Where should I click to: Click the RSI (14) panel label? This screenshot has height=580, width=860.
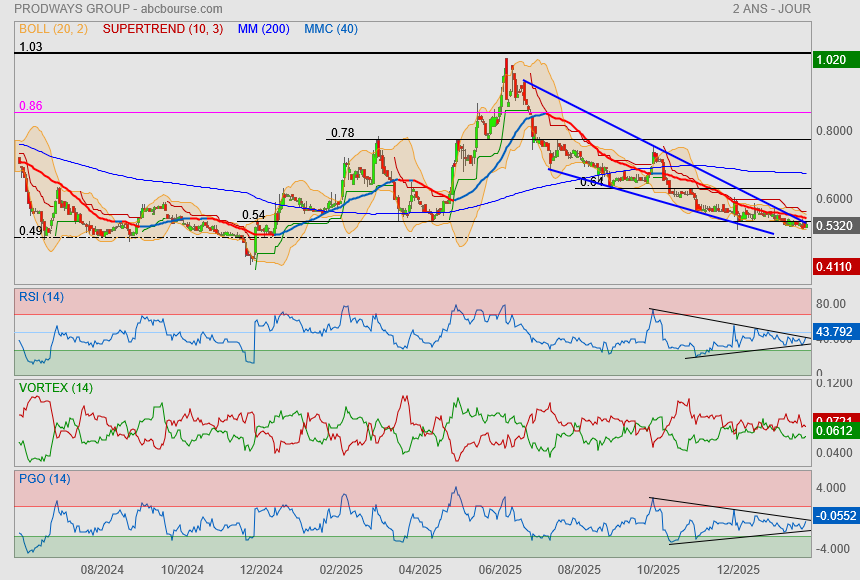coord(41,297)
